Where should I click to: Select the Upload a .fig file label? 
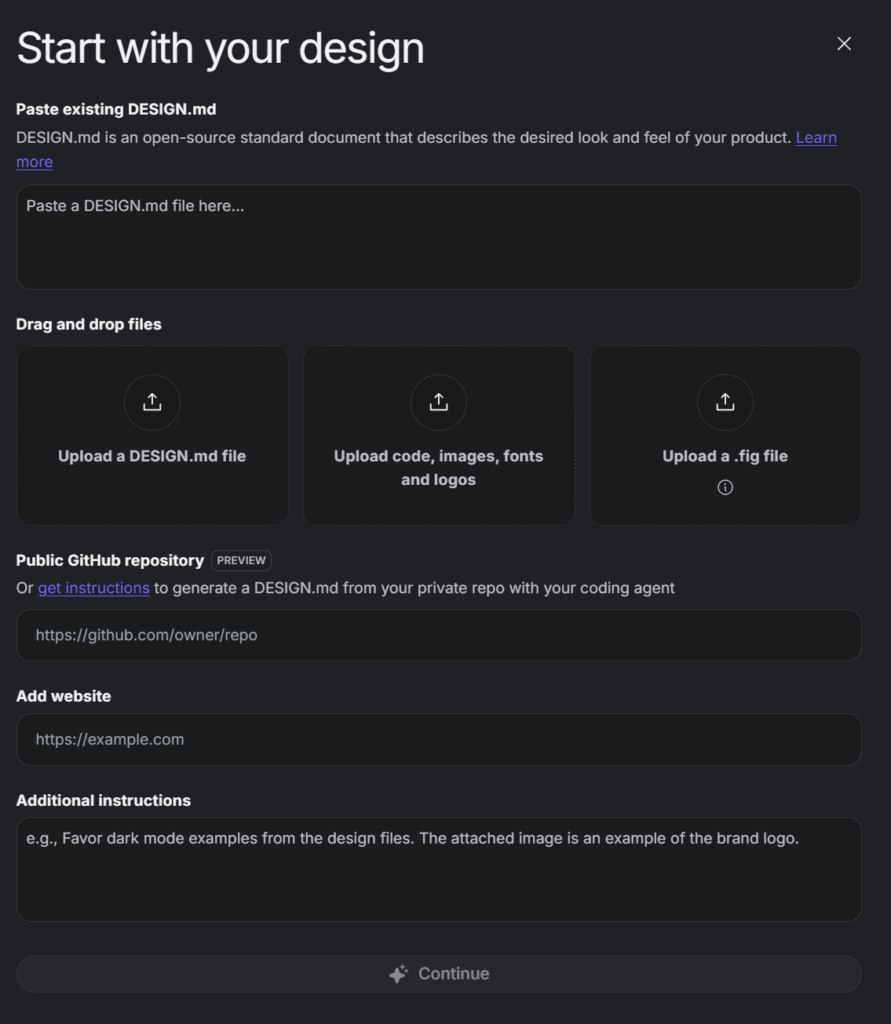[725, 456]
